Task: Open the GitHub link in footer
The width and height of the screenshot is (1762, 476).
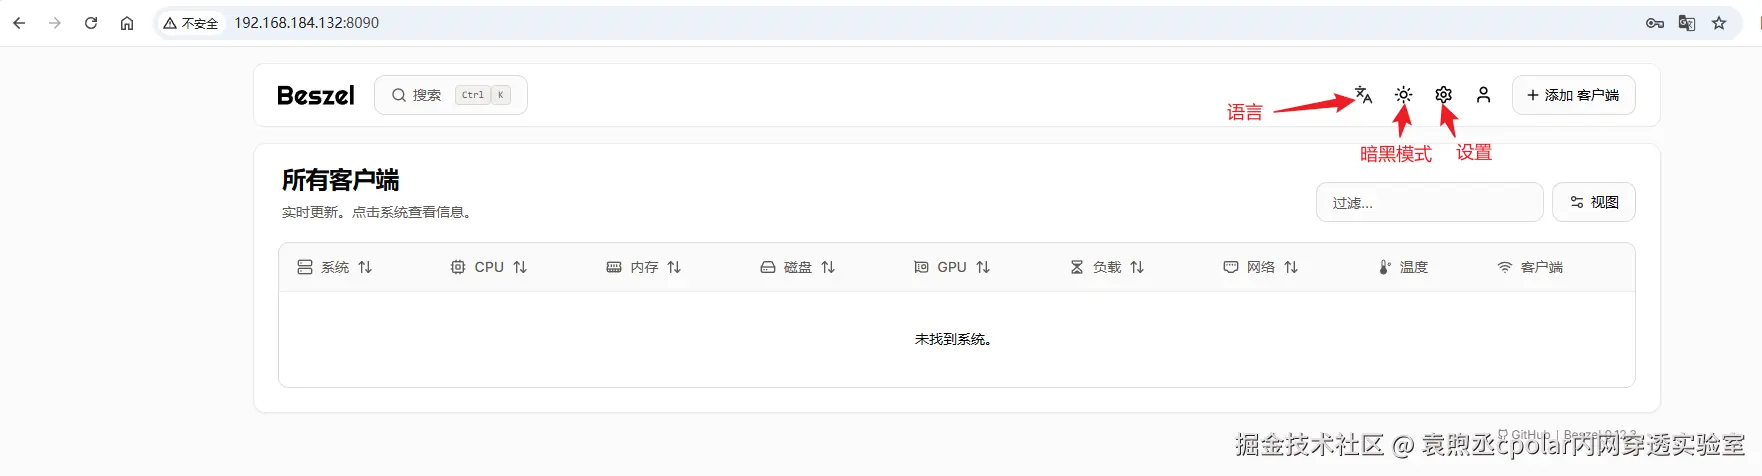Action: pyautogui.click(x=1524, y=435)
